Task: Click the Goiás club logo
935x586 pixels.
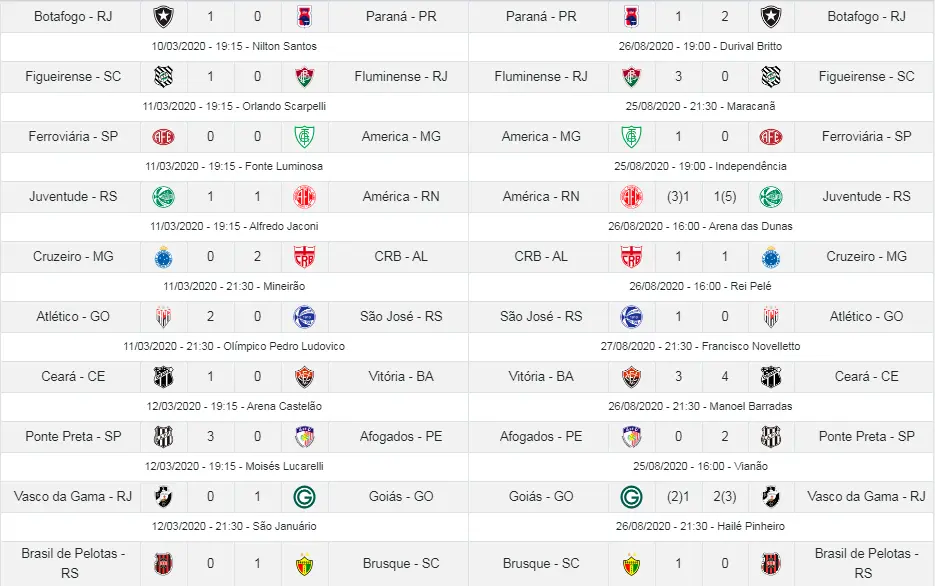Action: 305,497
